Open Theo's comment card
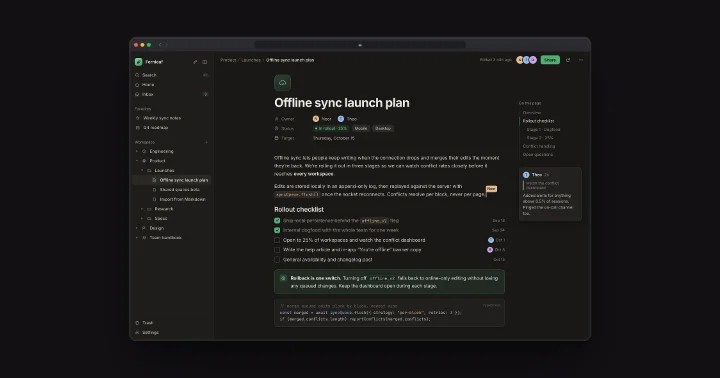 [550, 194]
